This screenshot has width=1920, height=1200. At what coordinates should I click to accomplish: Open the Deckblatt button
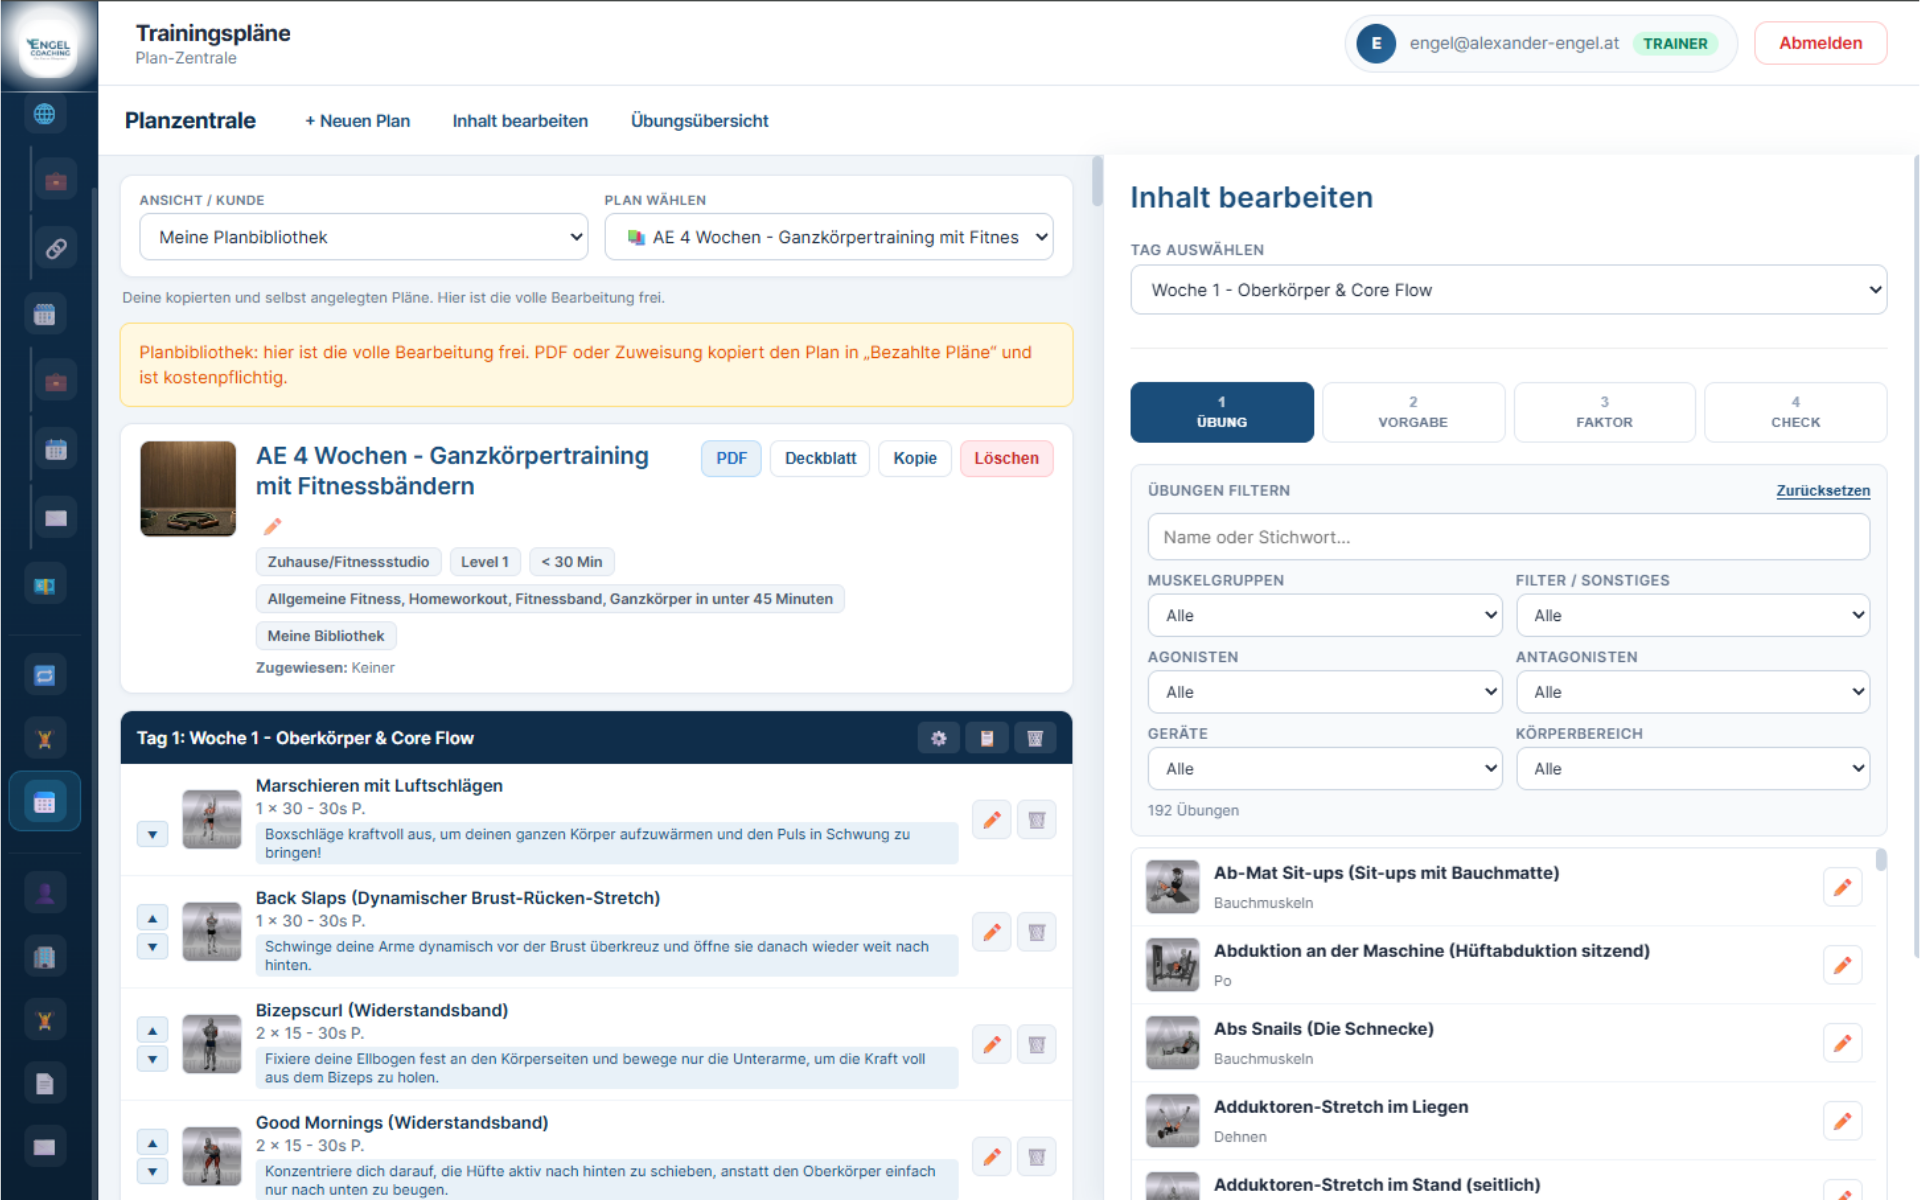(x=820, y=458)
